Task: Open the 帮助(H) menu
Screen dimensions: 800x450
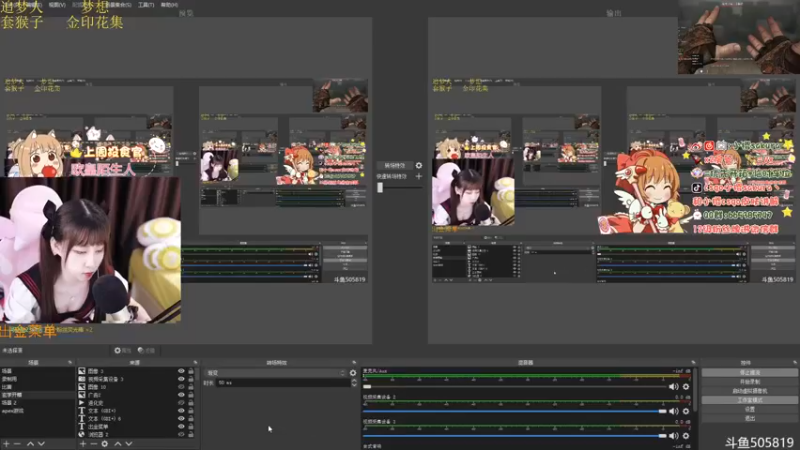Action: tap(169, 5)
